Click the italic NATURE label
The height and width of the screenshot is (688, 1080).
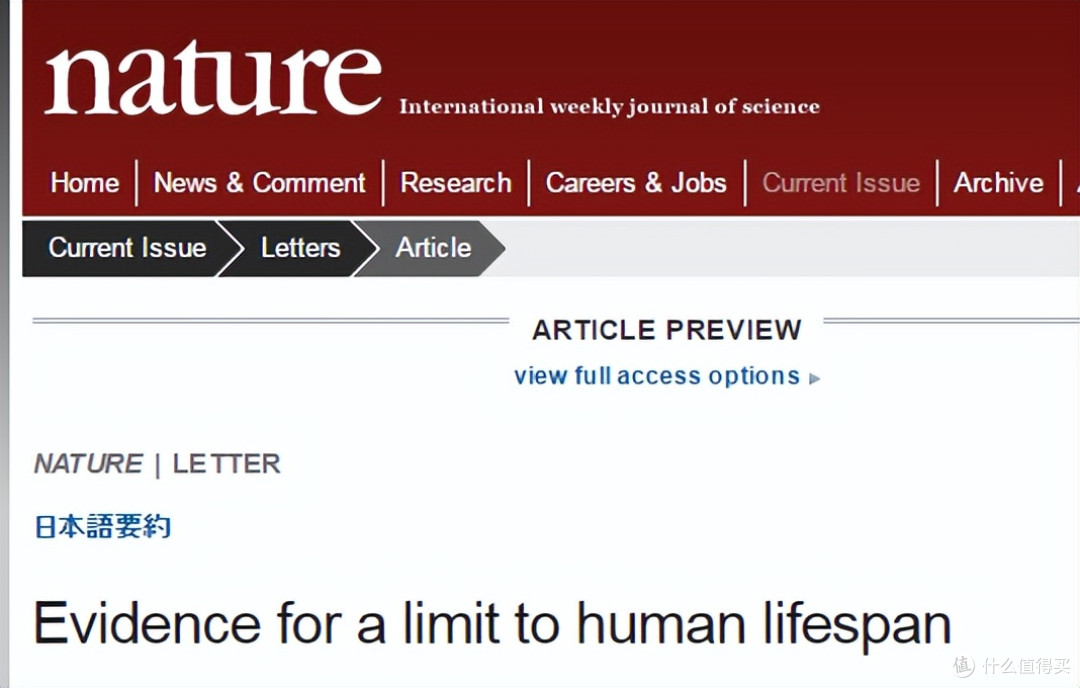click(88, 463)
